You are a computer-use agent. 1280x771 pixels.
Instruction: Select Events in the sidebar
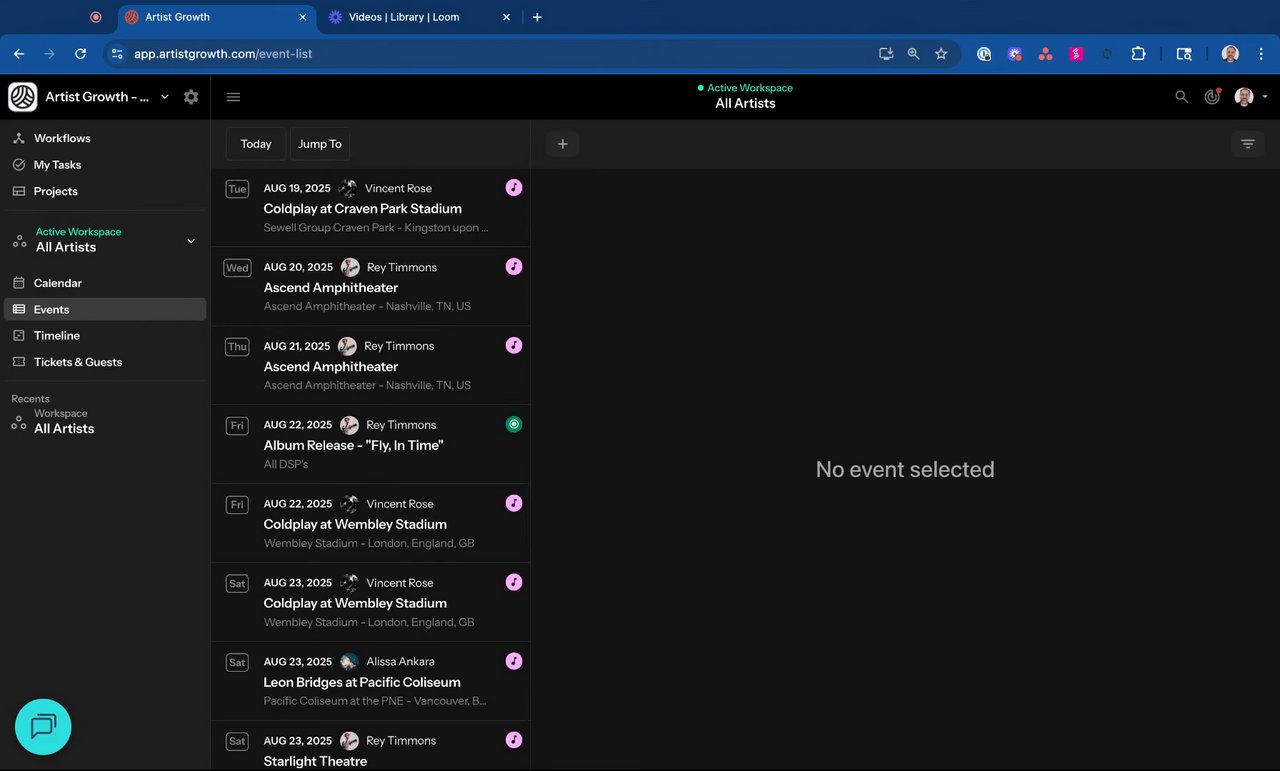pos(105,309)
